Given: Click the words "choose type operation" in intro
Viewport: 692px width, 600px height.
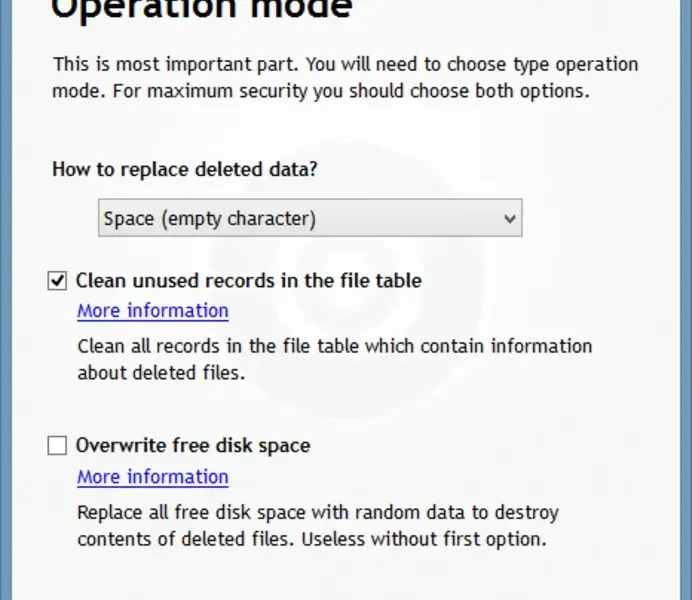Looking at the screenshot, I should [538, 65].
